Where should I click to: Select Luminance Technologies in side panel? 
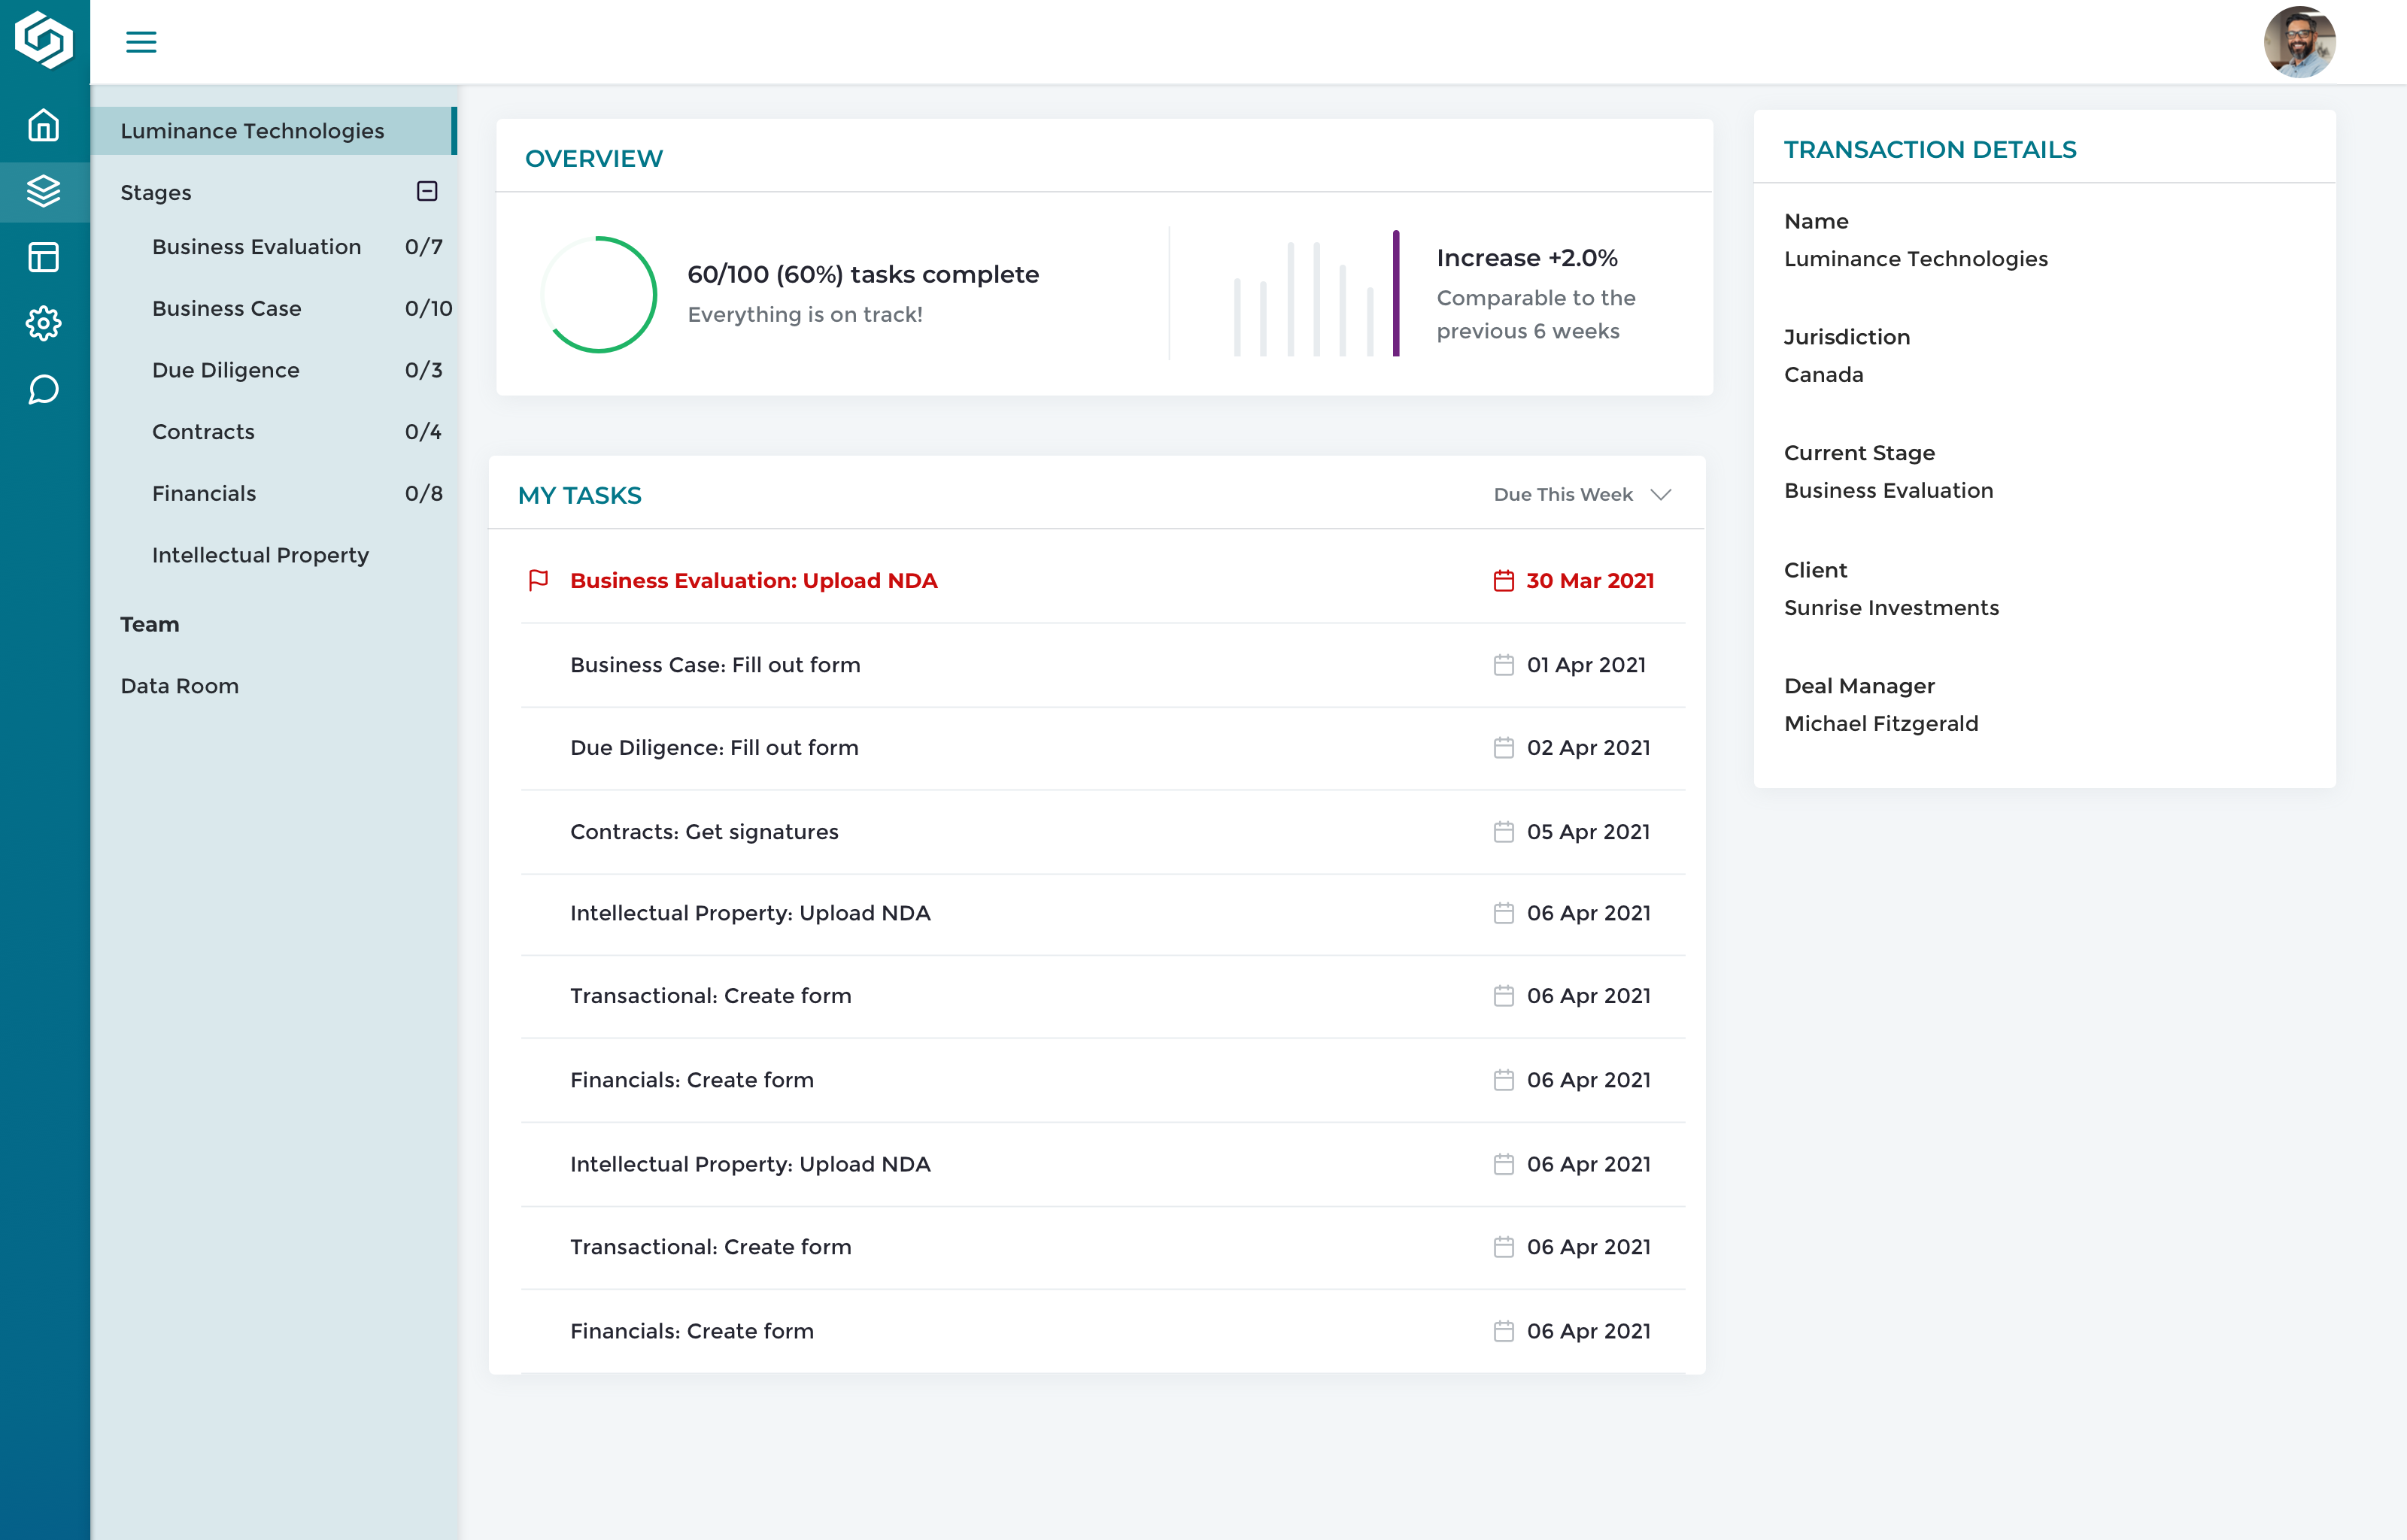pos(252,131)
